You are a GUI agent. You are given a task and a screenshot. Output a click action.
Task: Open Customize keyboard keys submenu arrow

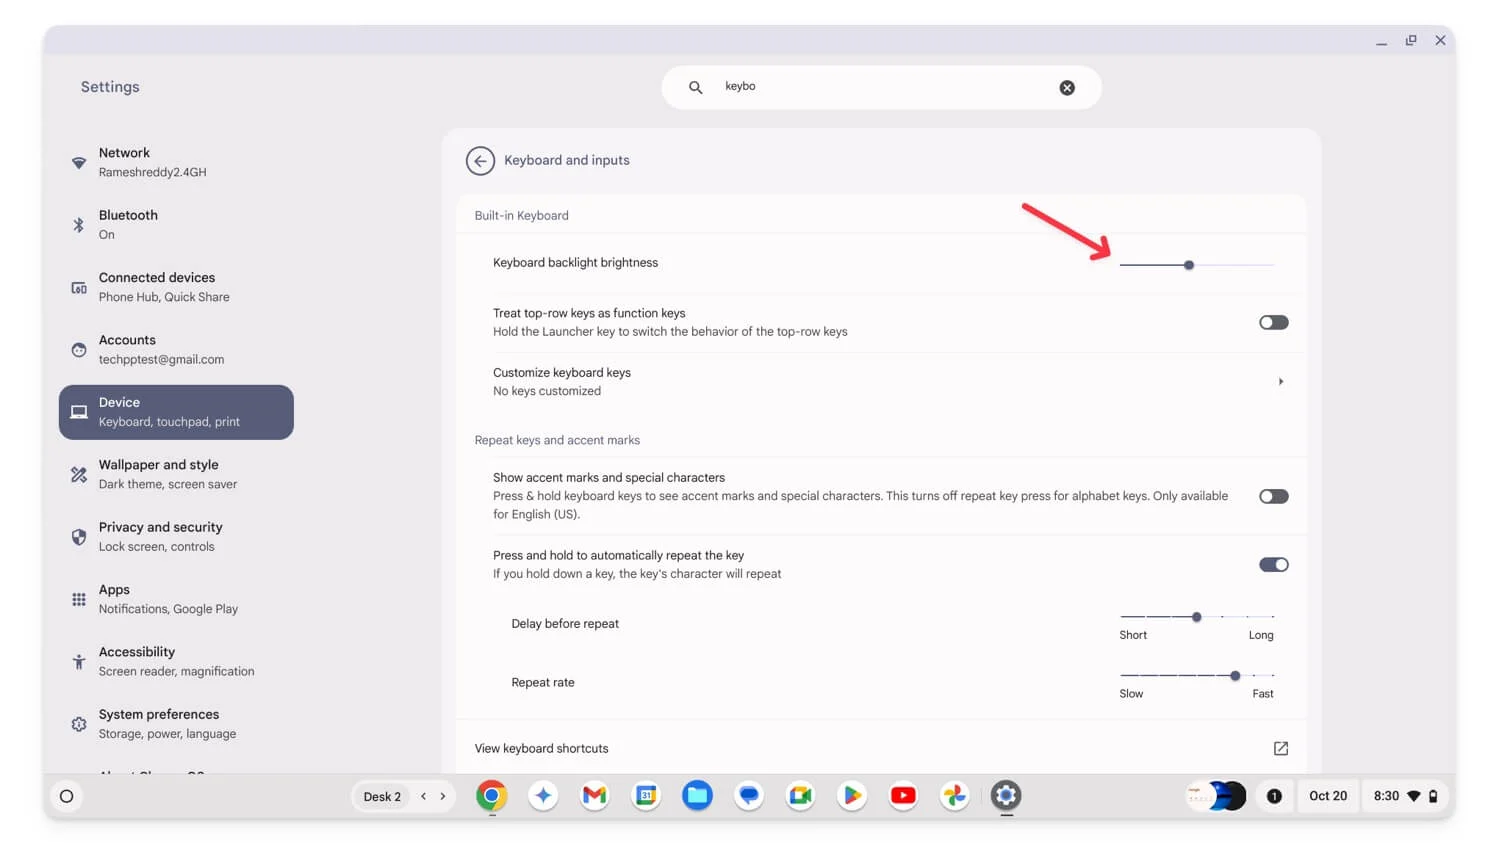(x=1280, y=382)
